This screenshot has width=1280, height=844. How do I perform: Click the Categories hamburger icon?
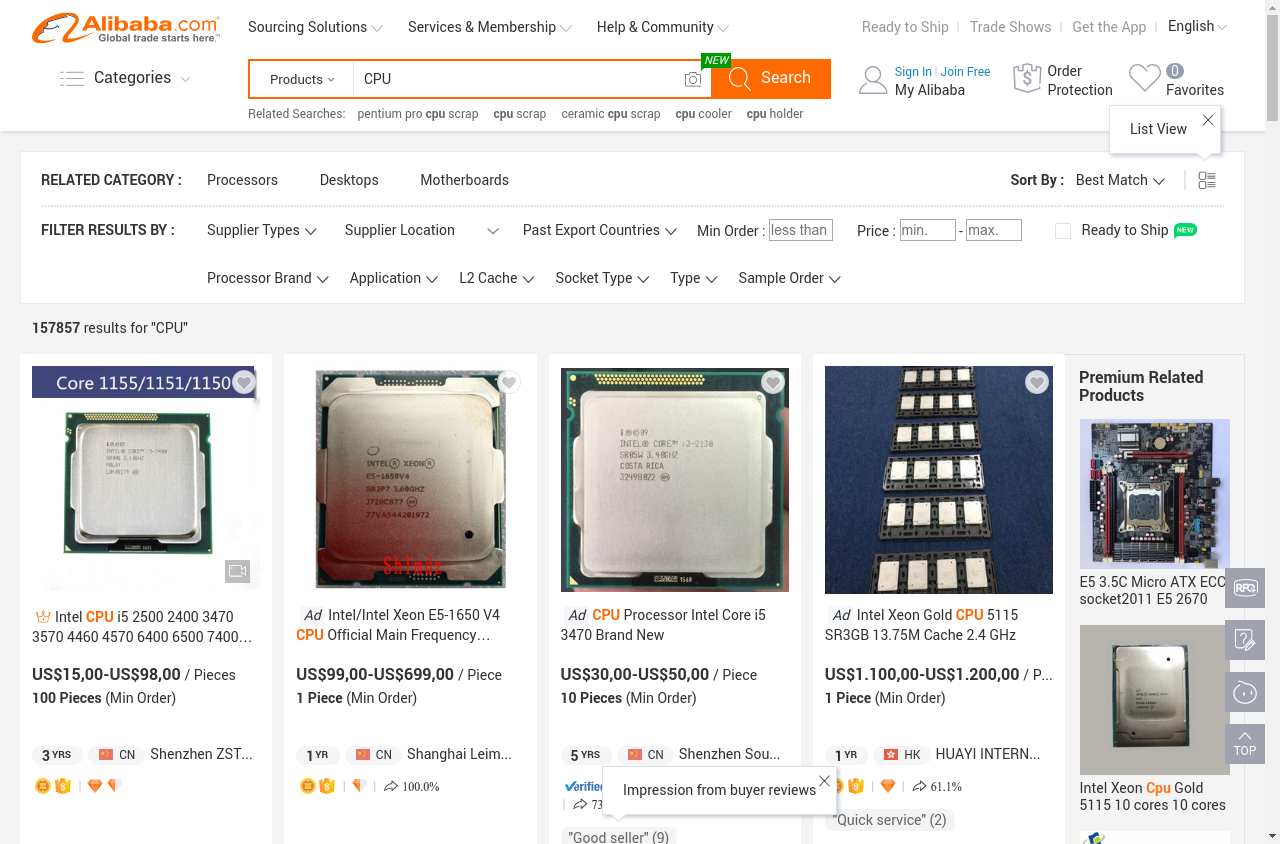72,78
